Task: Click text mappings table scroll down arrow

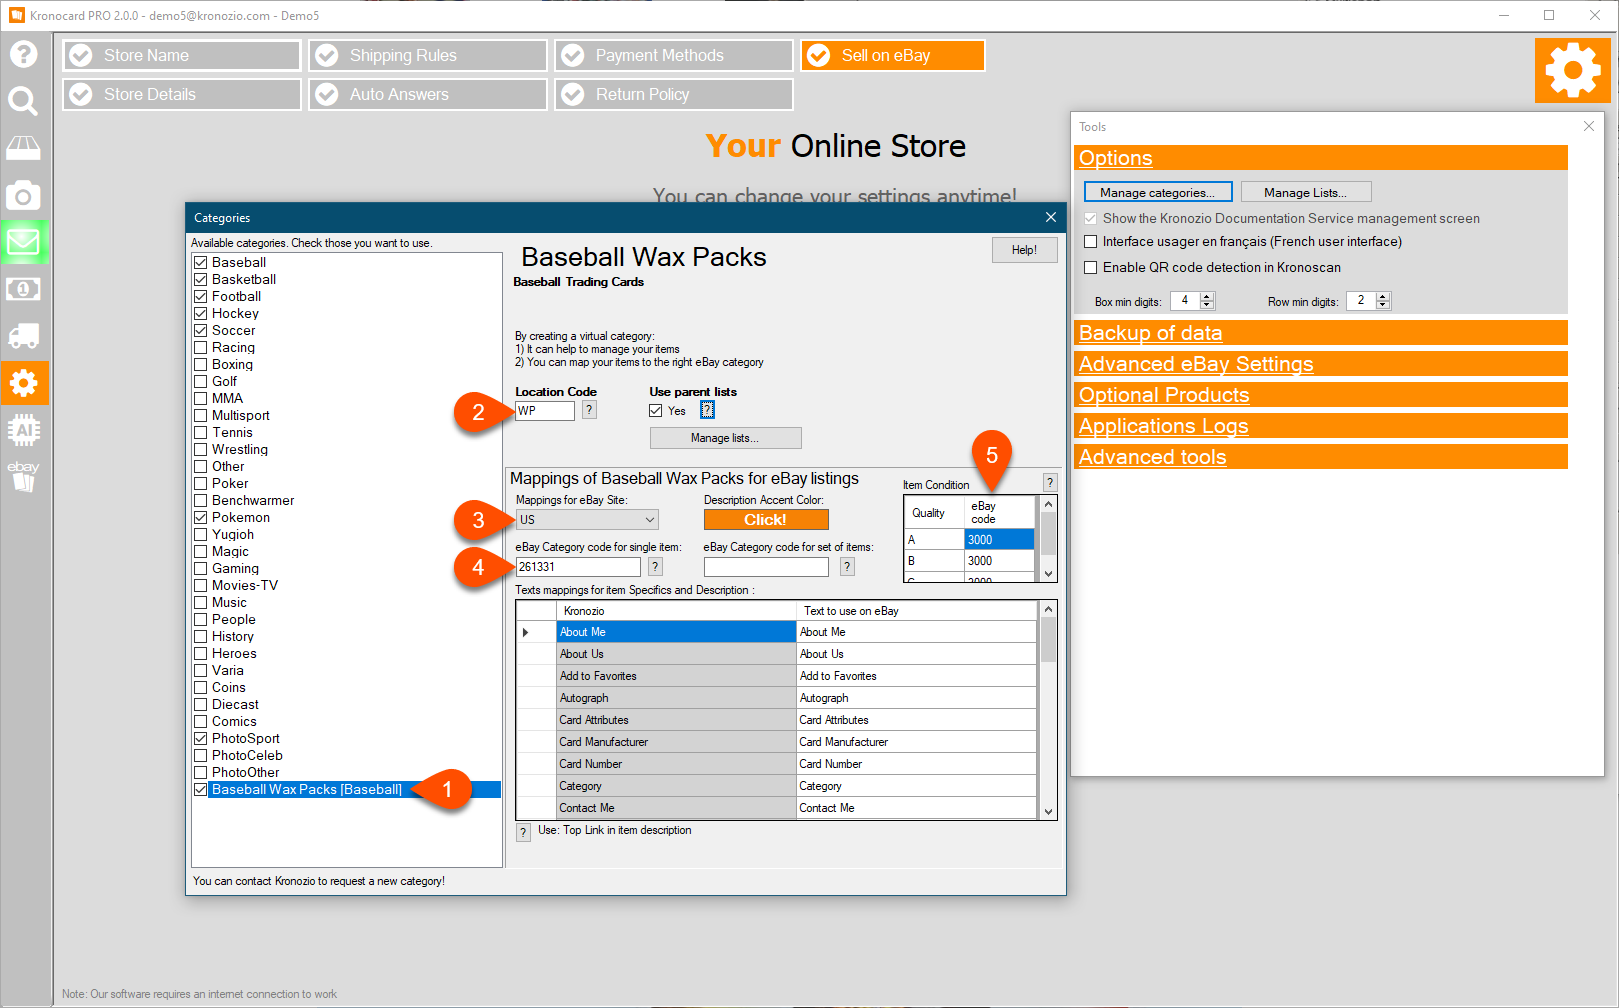Action: (1049, 812)
